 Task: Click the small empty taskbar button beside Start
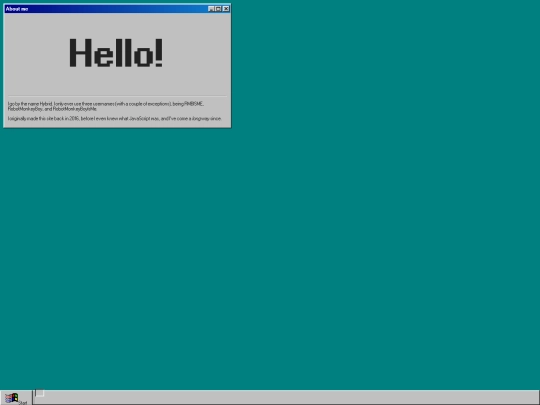pyautogui.click(x=40, y=393)
